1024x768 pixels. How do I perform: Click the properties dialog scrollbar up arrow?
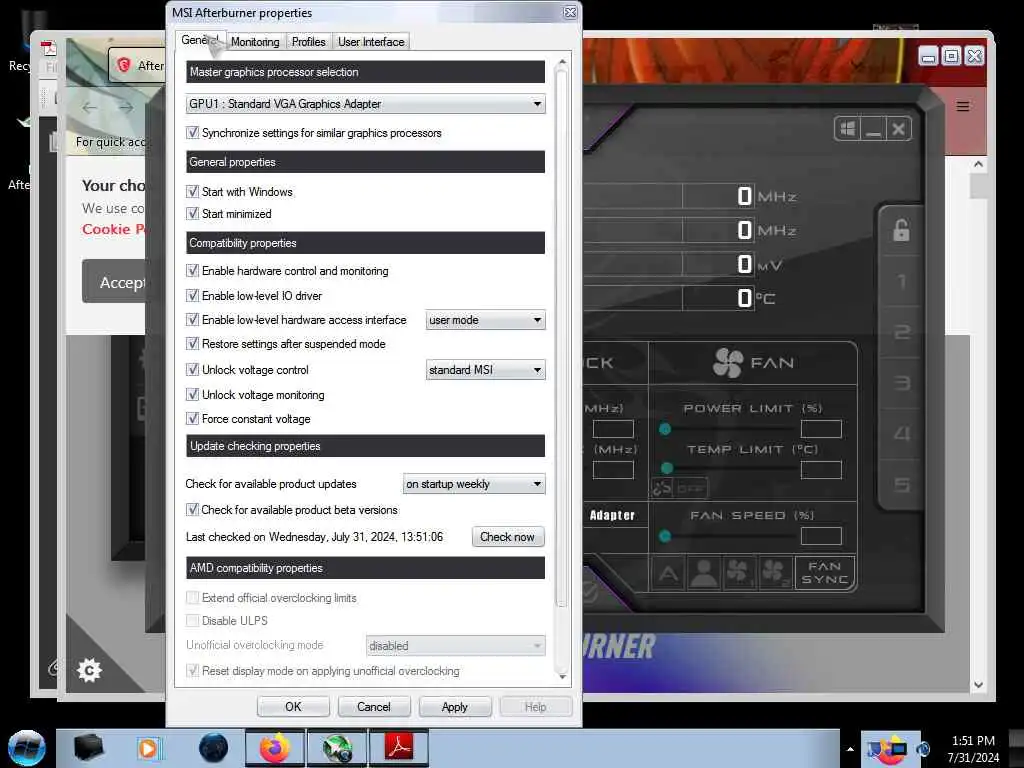[562, 62]
